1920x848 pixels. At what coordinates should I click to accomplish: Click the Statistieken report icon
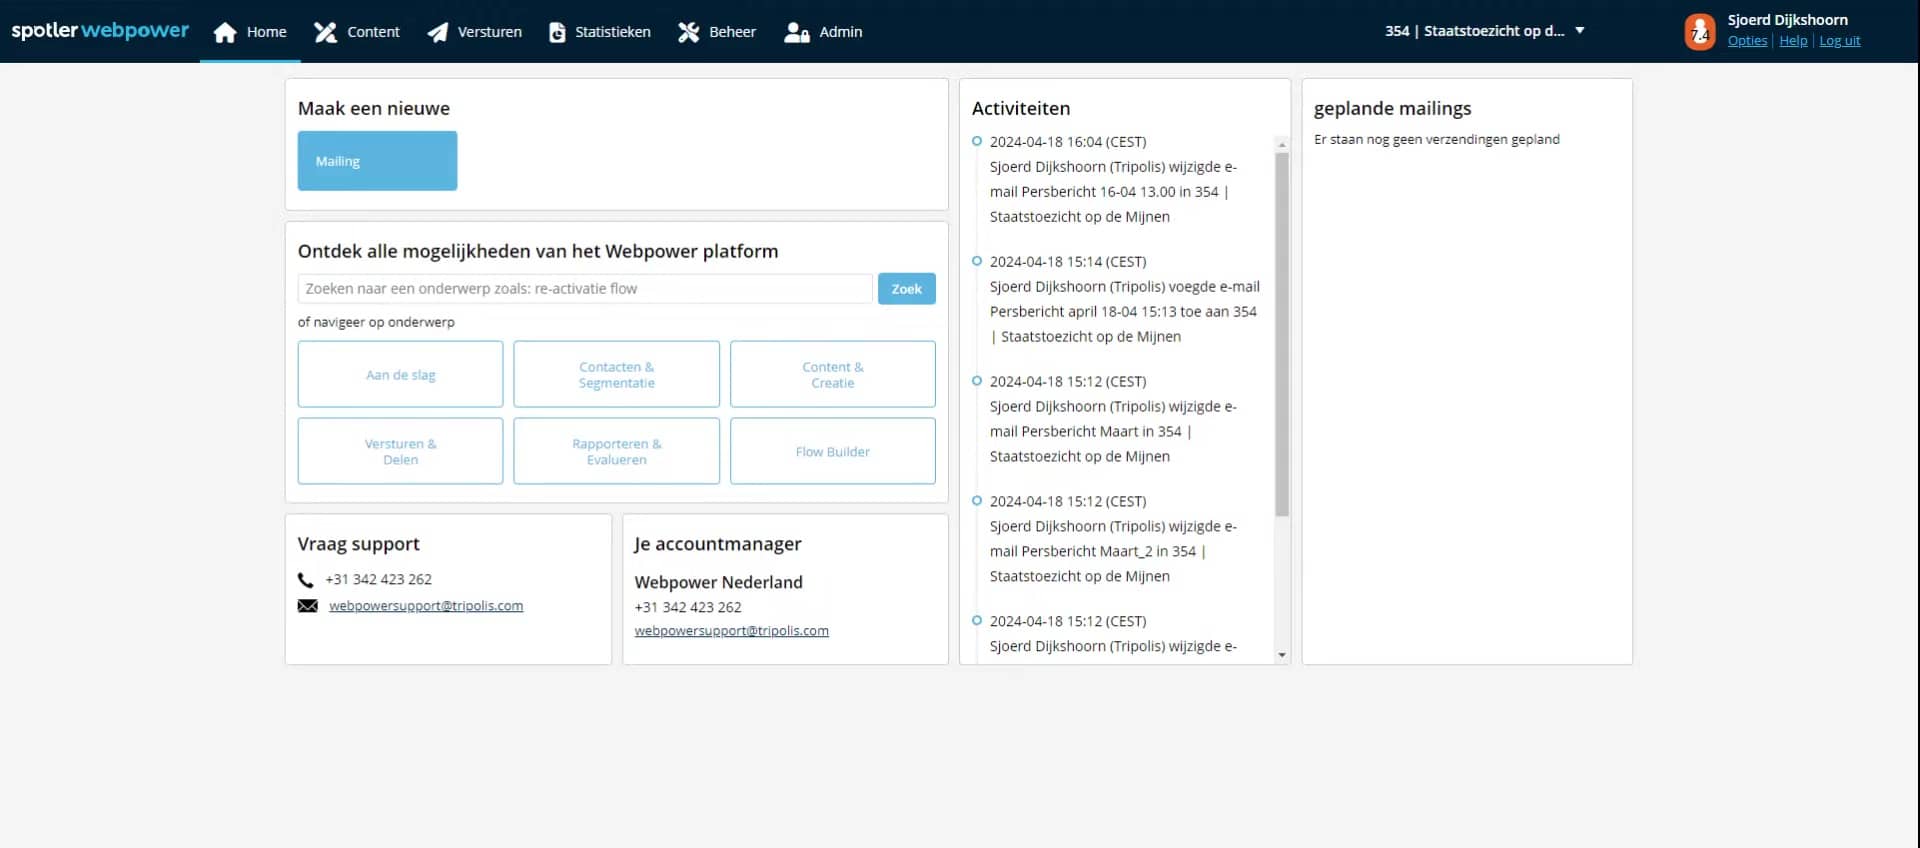click(557, 32)
